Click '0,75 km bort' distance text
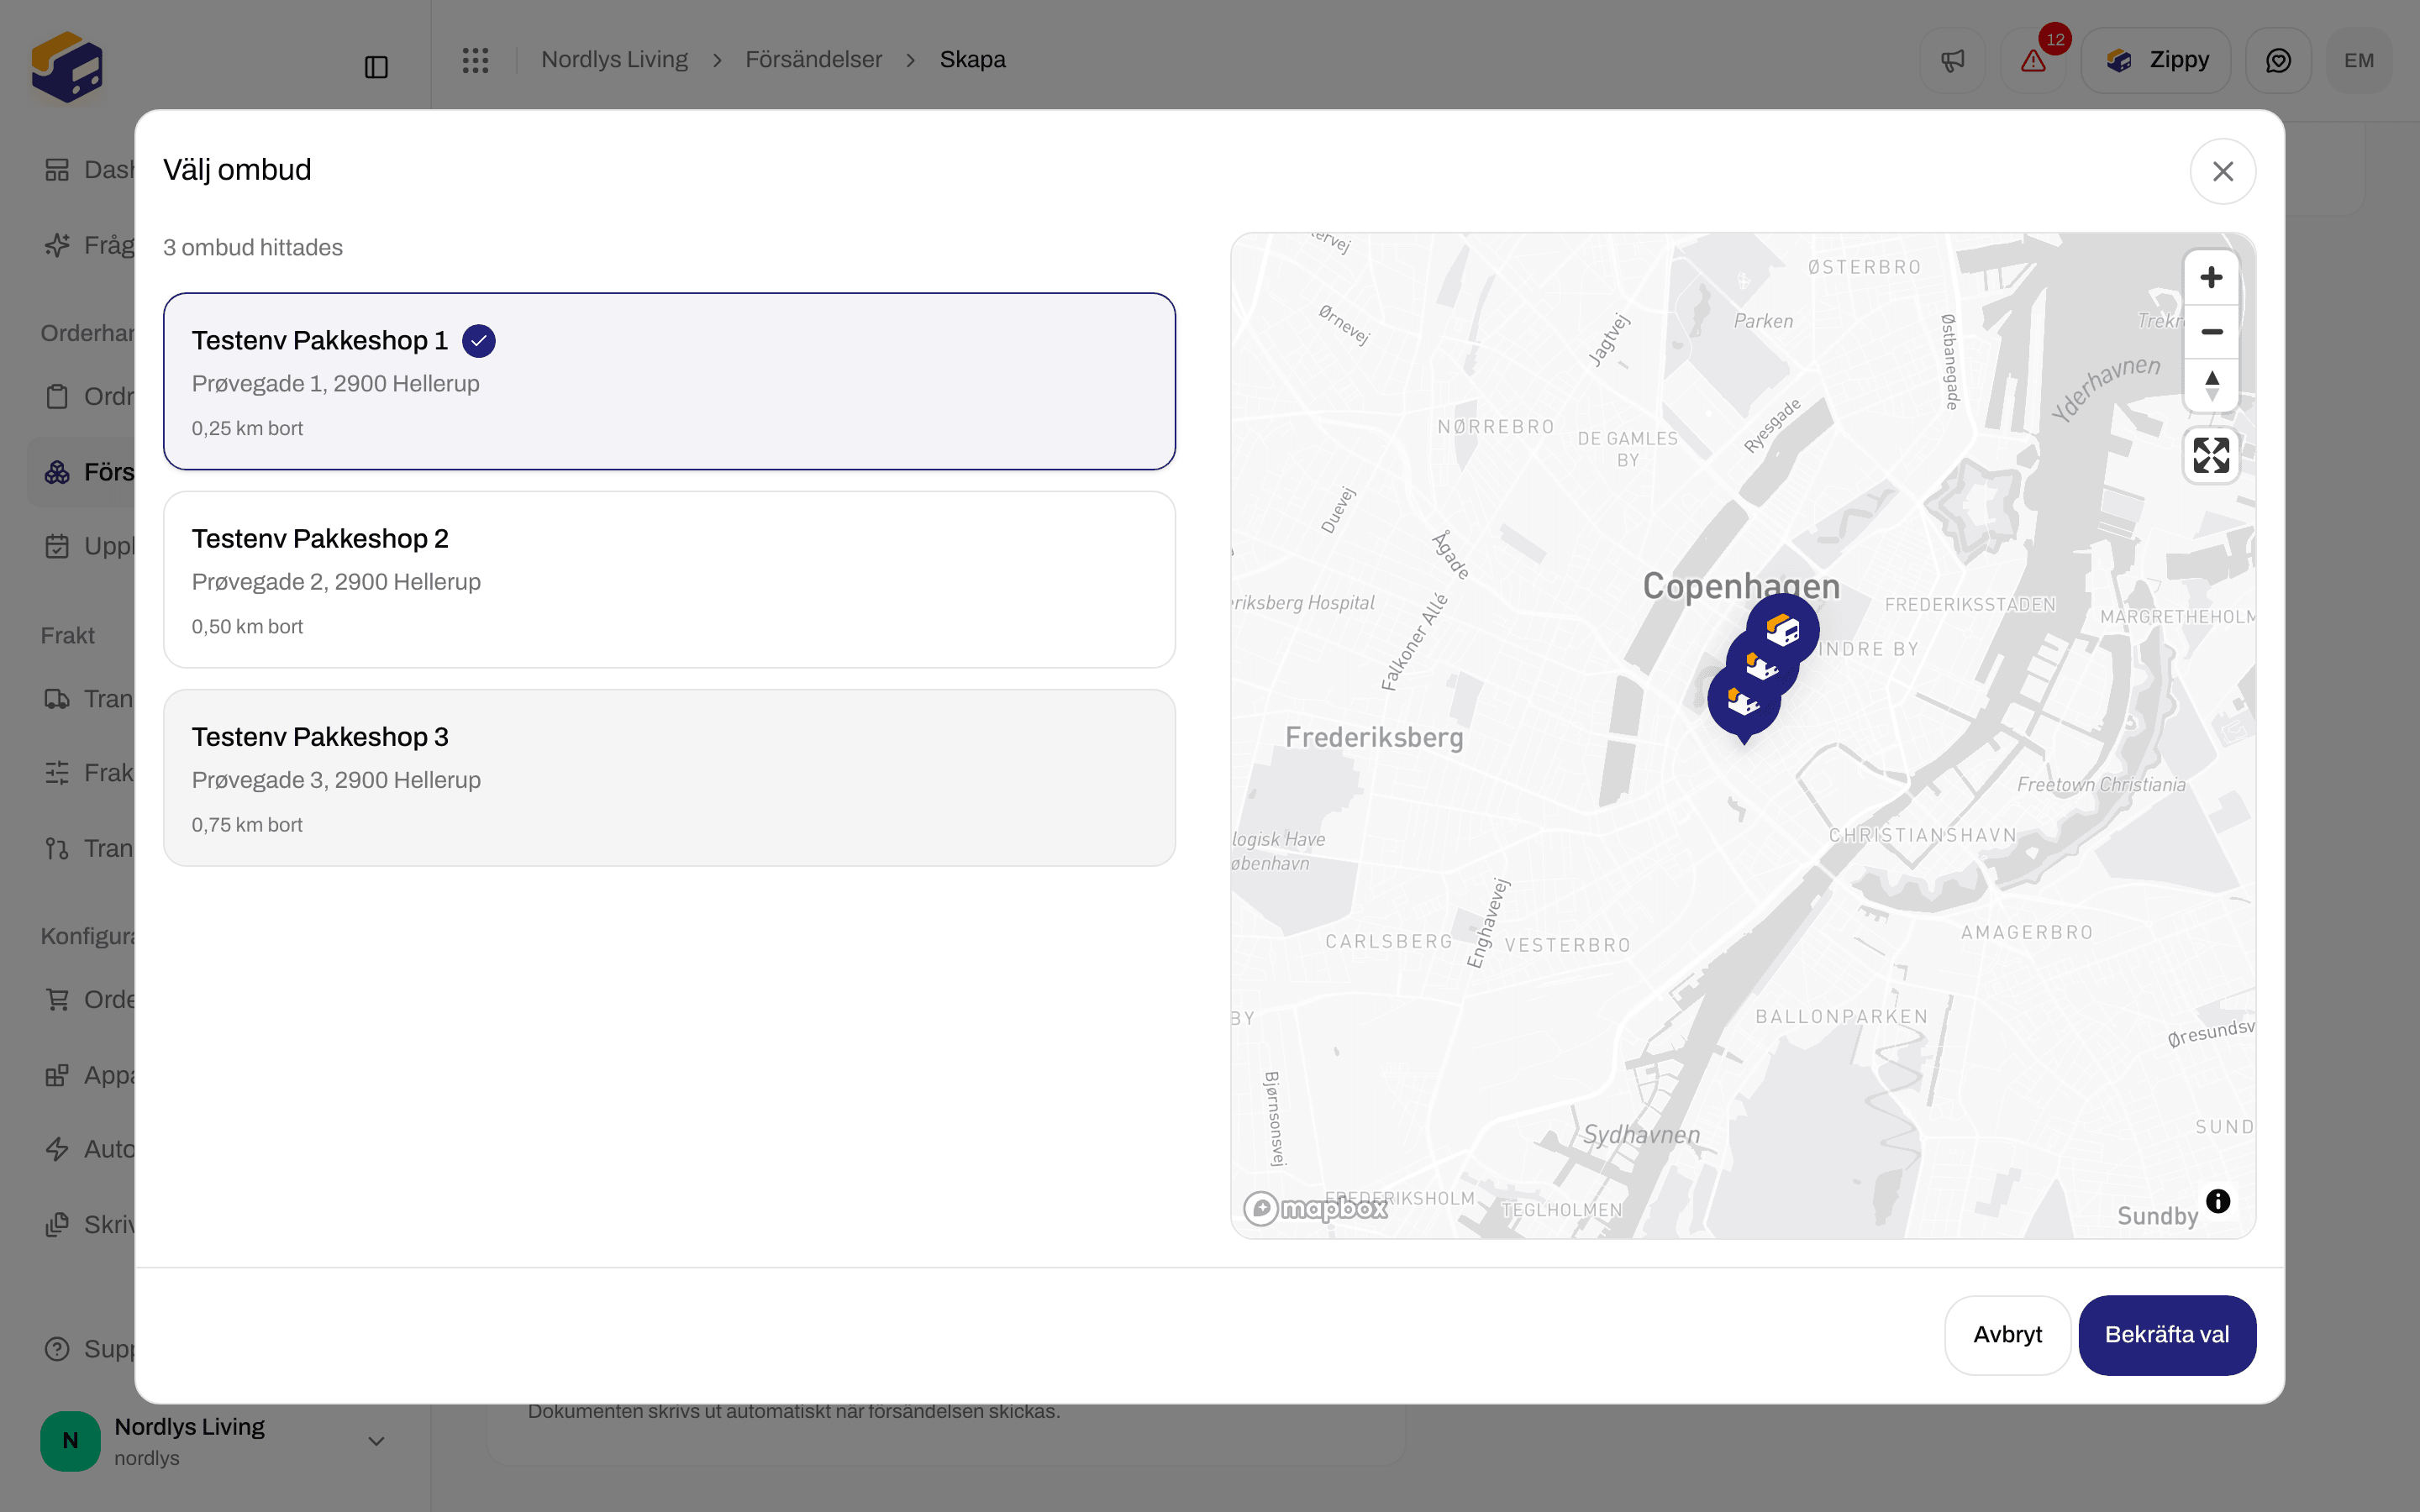The width and height of the screenshot is (2420, 1512). 247,825
